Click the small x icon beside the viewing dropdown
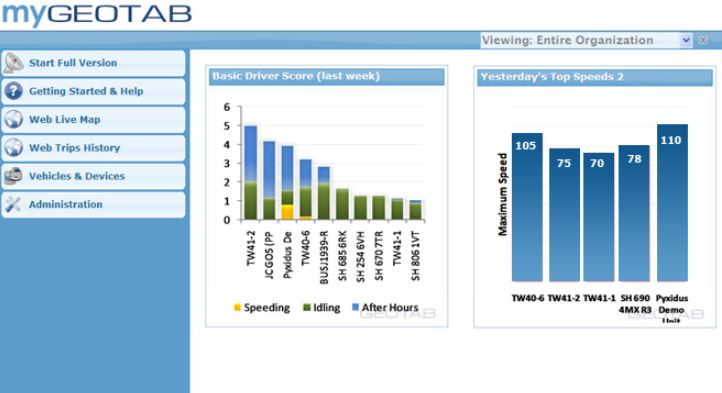This screenshot has height=393, width=722. tap(703, 40)
